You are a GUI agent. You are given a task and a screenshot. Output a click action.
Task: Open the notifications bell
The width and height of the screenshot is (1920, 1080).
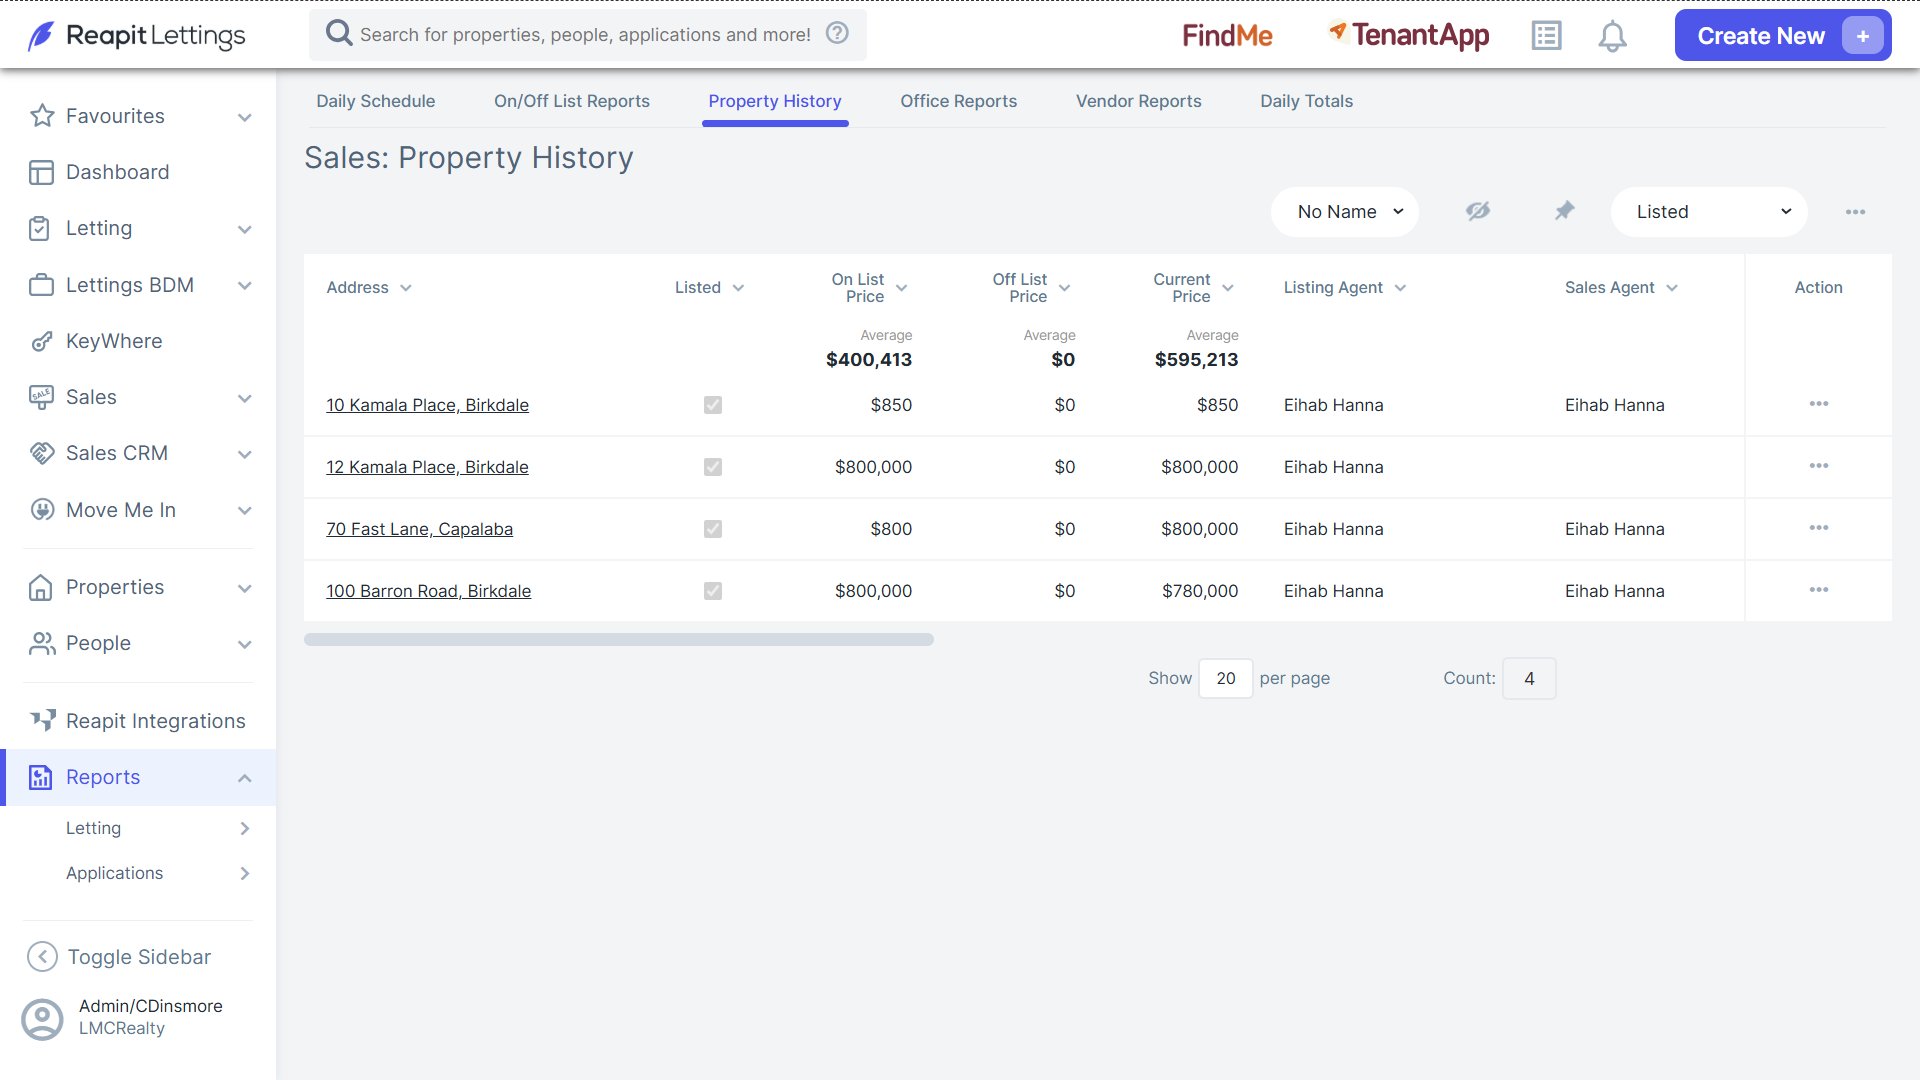pos(1612,36)
